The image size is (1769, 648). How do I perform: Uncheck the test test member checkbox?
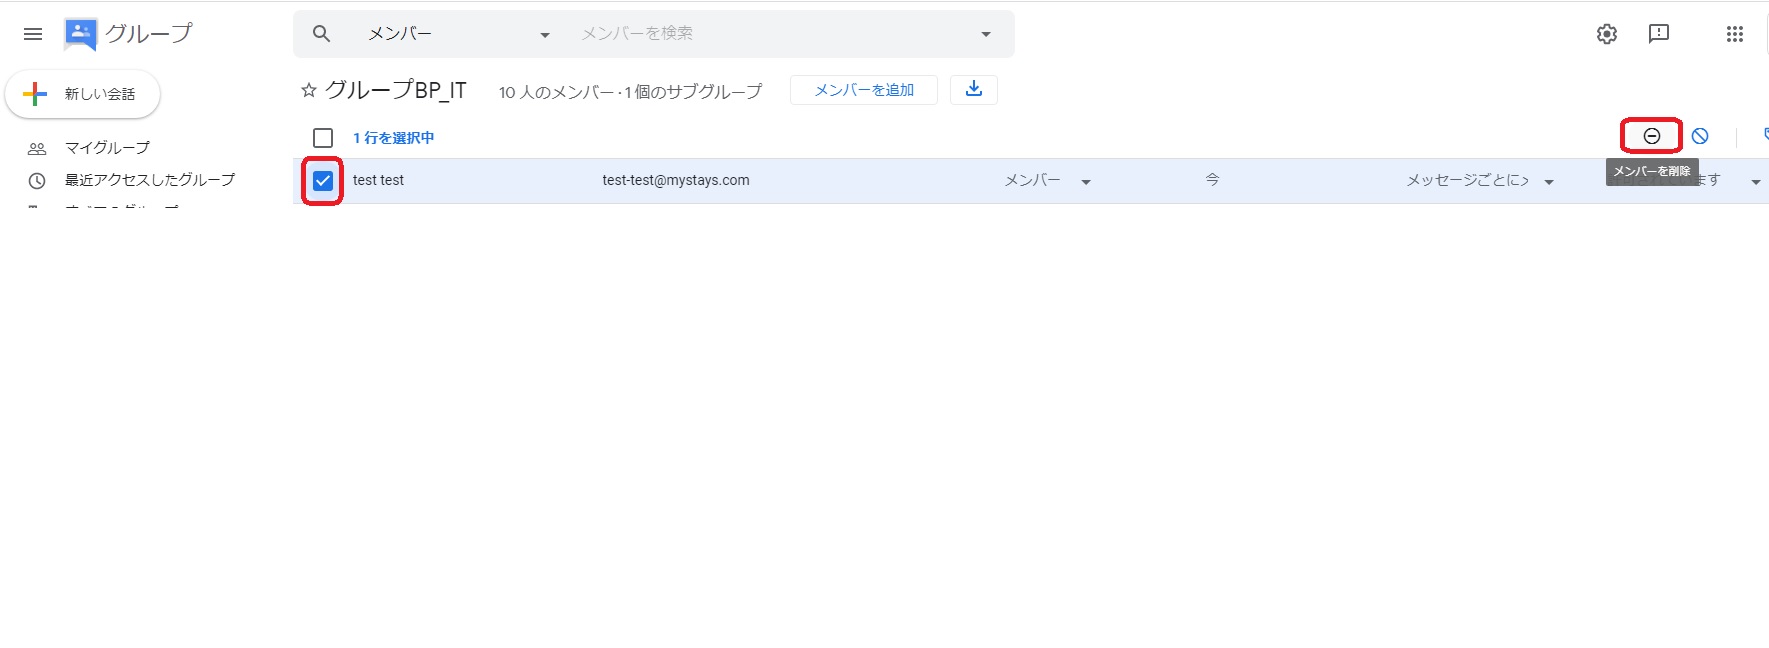323,181
